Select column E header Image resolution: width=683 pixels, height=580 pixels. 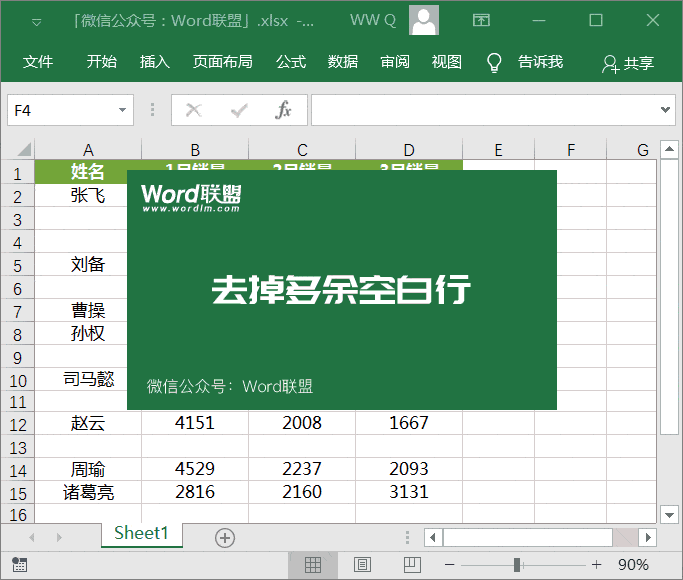click(498, 150)
